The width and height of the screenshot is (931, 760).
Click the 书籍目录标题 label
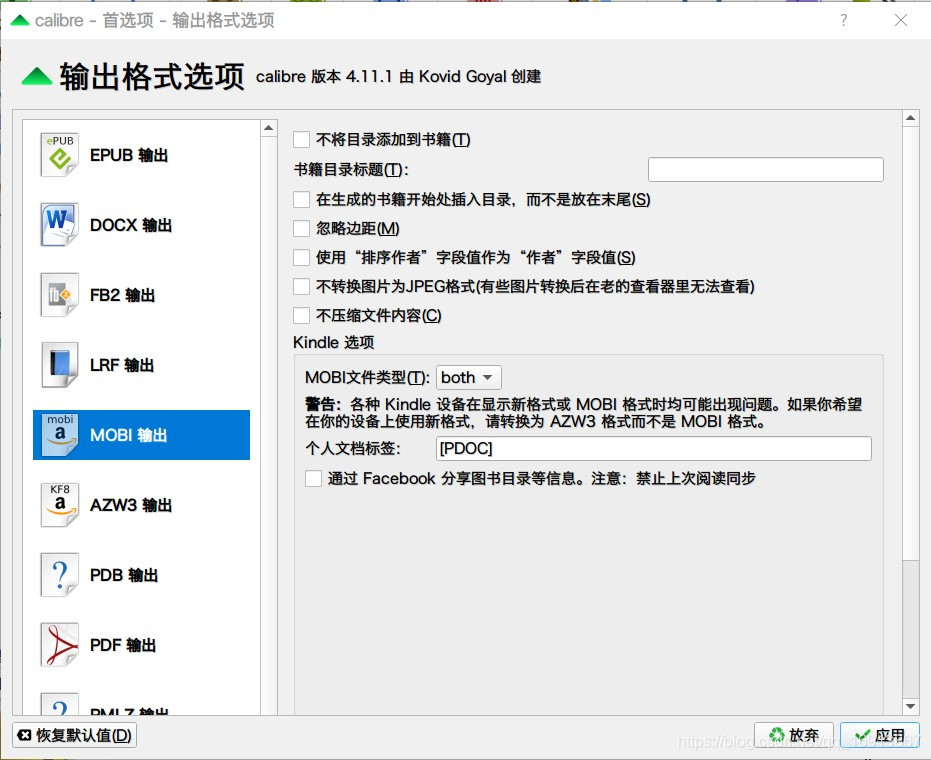(351, 170)
